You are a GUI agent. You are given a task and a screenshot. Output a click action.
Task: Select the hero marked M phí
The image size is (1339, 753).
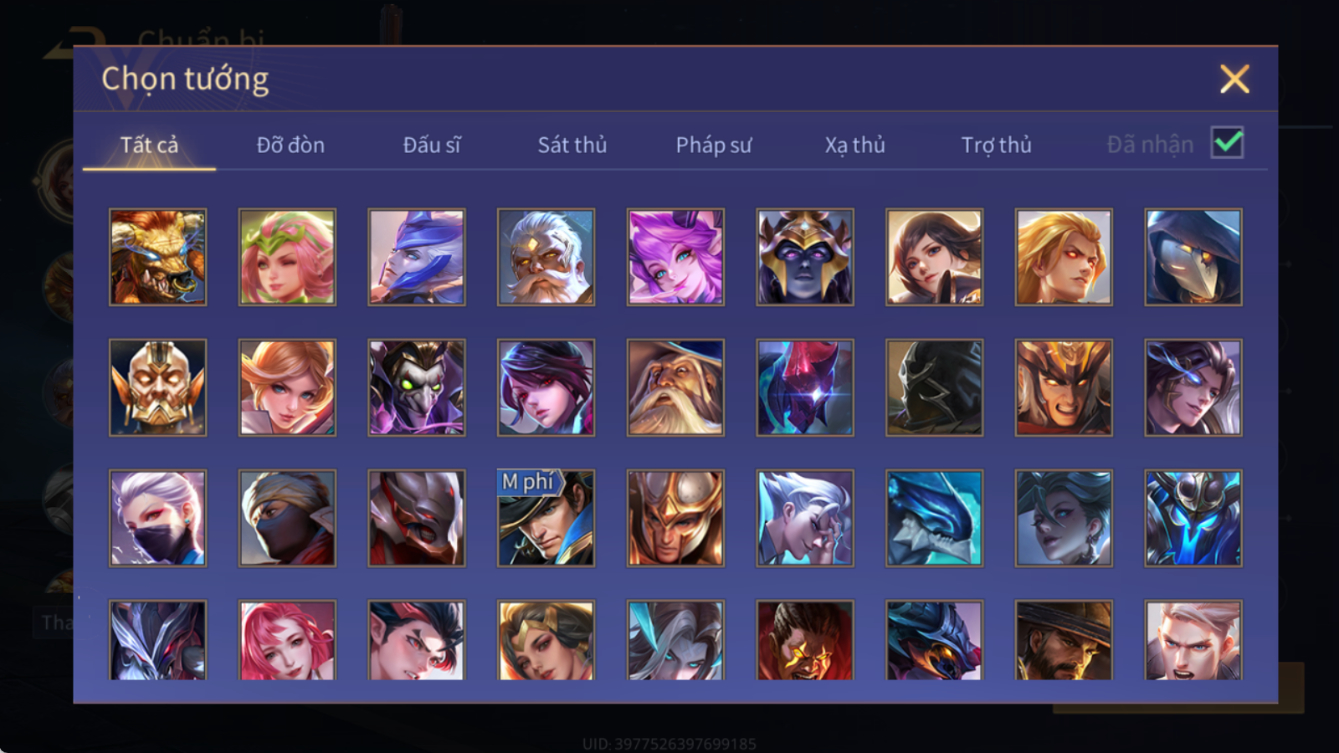(x=546, y=518)
